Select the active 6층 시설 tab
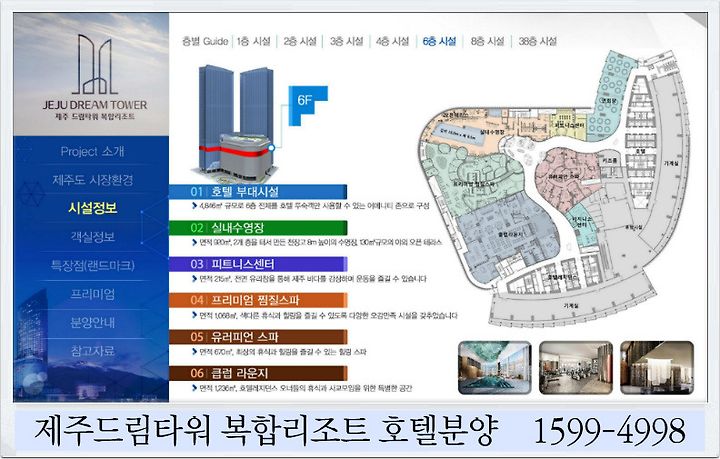 pos(439,41)
